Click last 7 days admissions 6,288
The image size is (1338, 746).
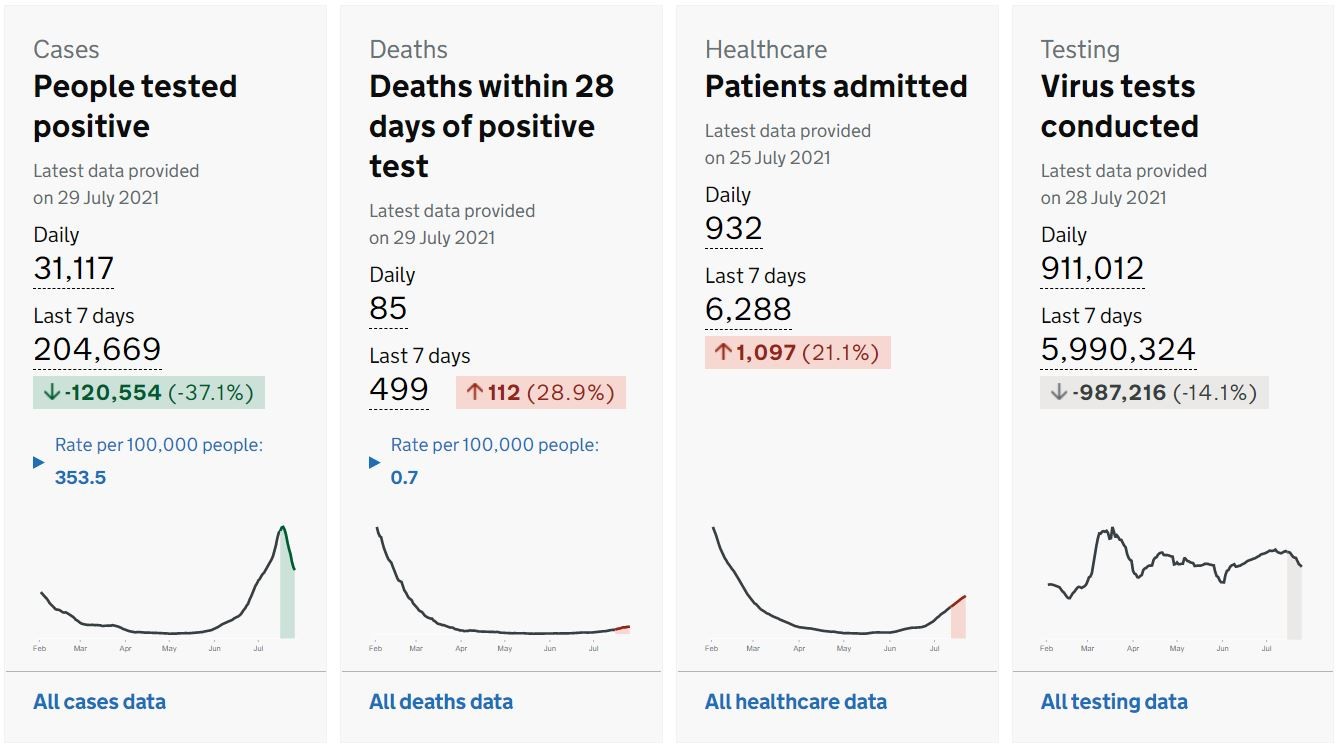click(x=748, y=309)
